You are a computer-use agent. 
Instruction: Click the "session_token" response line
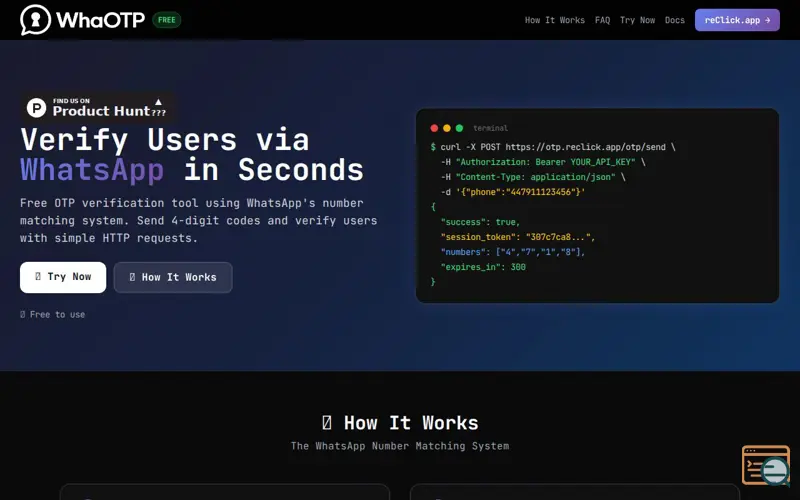click(518, 237)
